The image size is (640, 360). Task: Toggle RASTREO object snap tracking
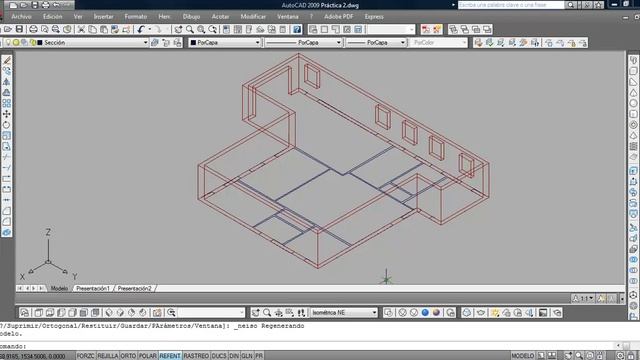pyautogui.click(x=196, y=356)
